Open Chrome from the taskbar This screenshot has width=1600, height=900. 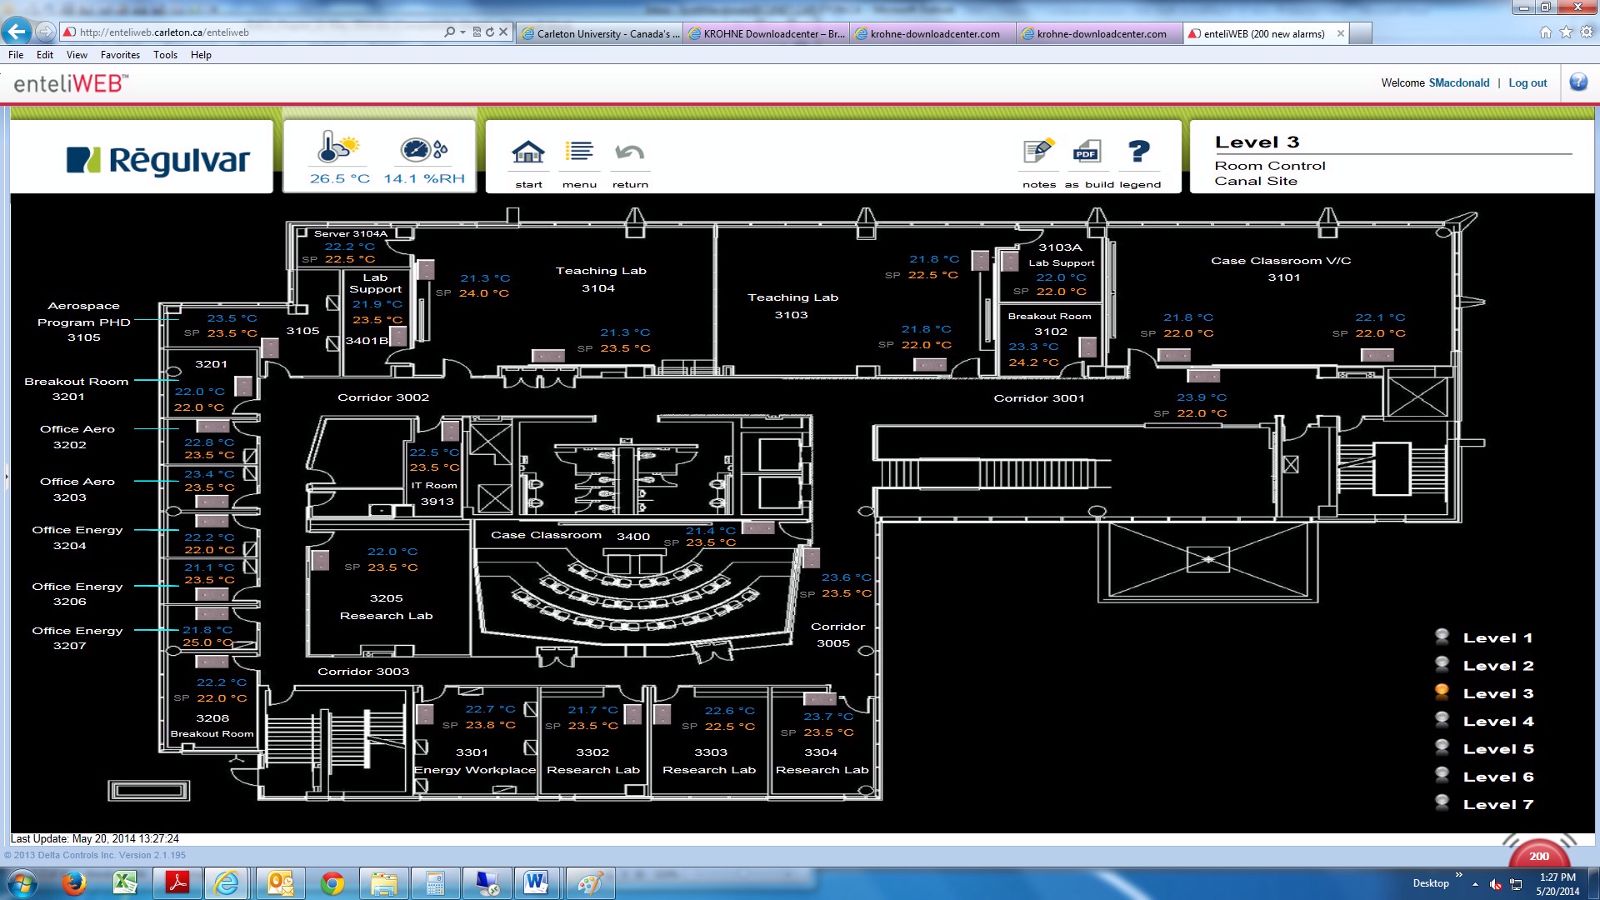[x=332, y=883]
